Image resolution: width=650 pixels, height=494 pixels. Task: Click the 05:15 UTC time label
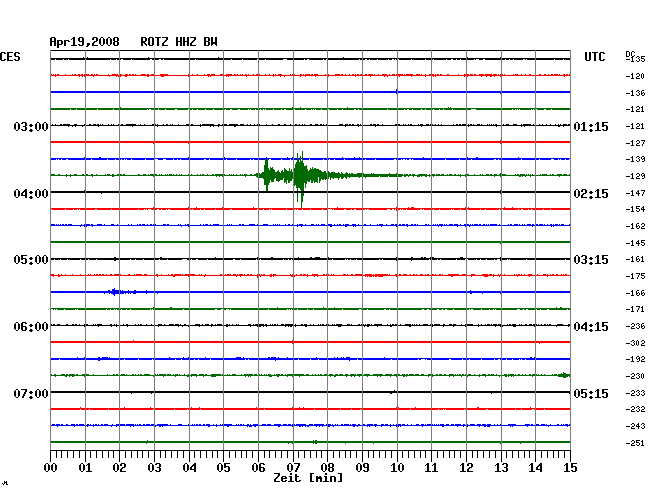point(591,393)
